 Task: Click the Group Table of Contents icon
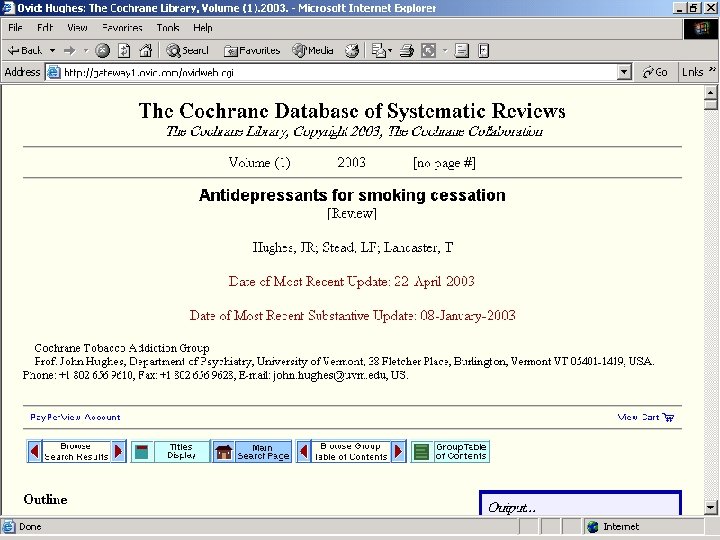[x=422, y=452]
